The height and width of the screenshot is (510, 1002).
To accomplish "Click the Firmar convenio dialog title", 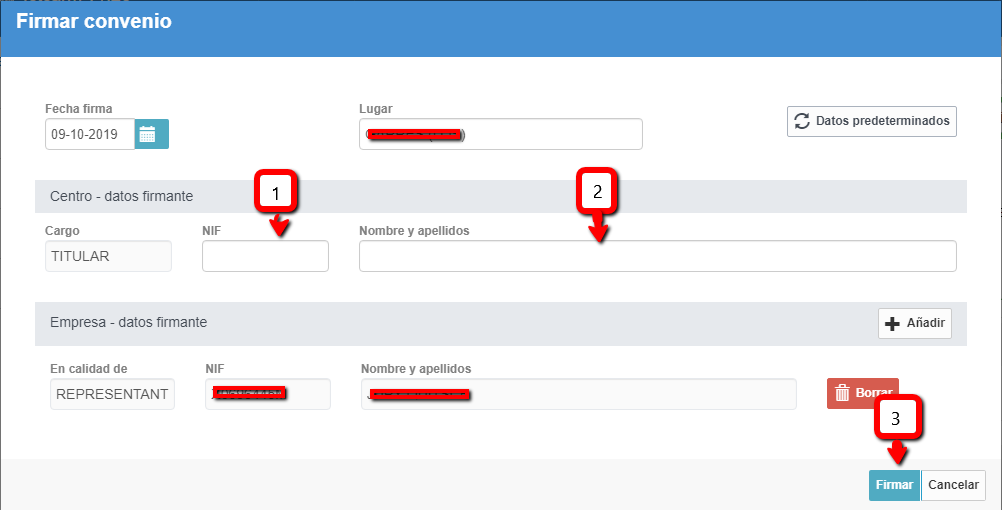I will point(94,21).
